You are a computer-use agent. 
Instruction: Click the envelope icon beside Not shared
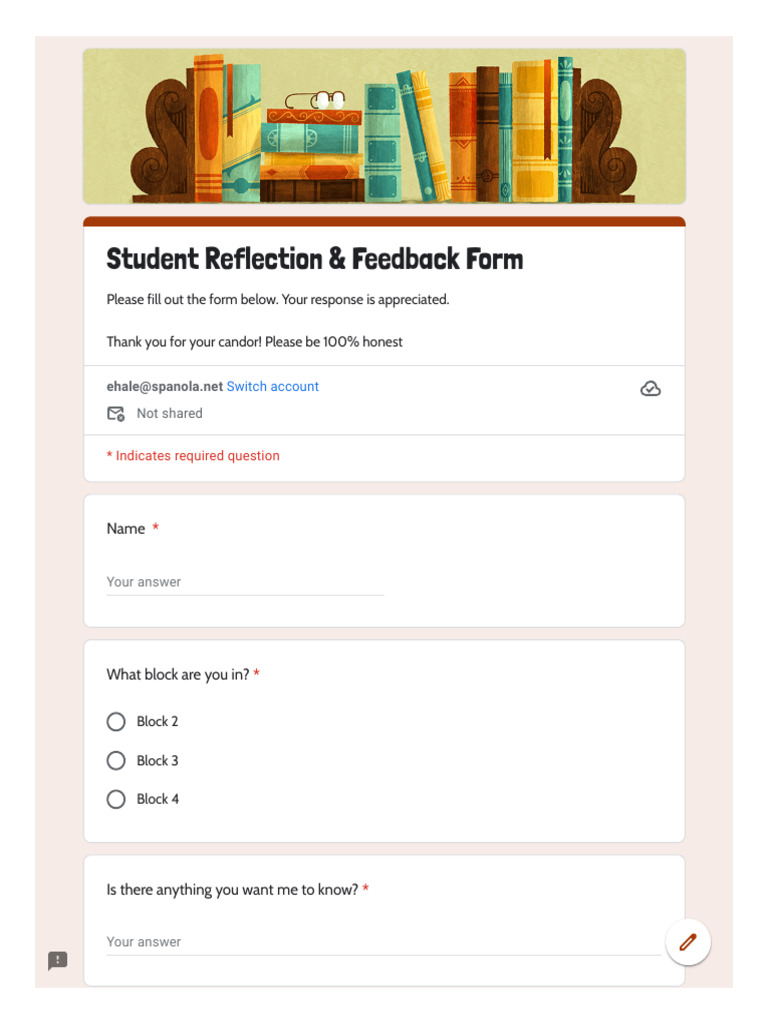[116, 413]
